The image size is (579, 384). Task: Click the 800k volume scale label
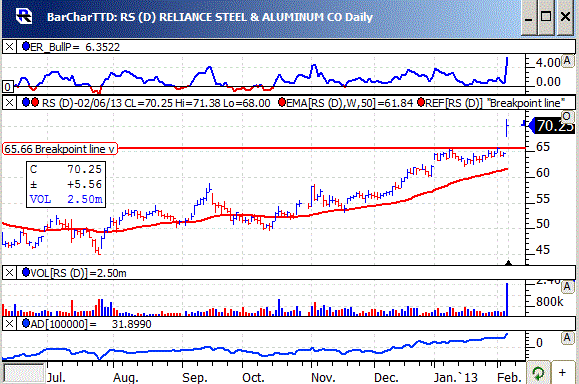(550, 301)
